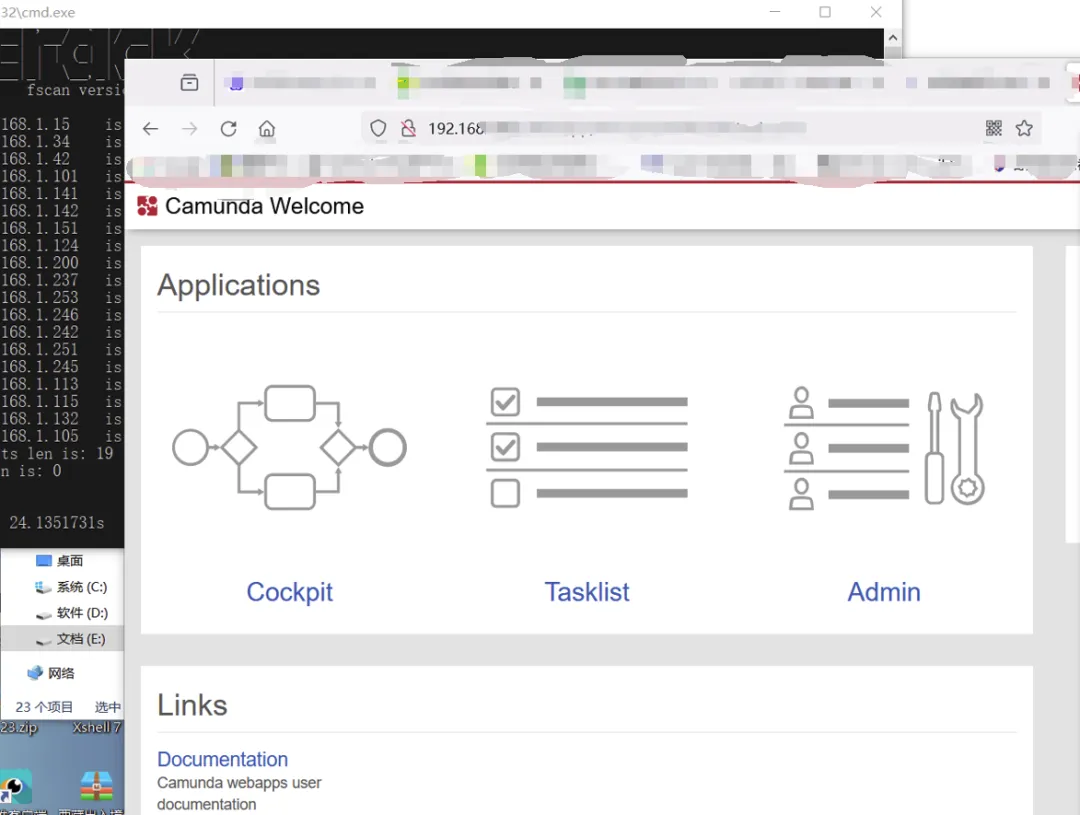
Task: Click the tracking protection shield icon
Action: pos(378,128)
